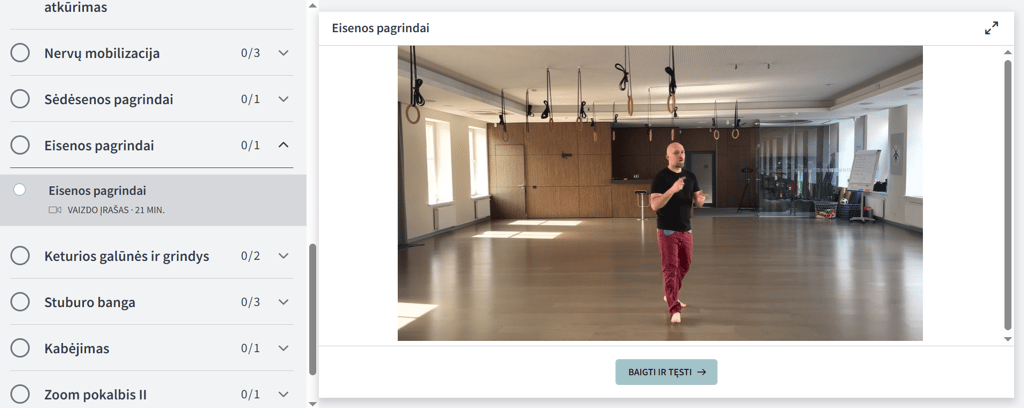
Task: Mark Kabėjimas section circle
Action: tap(20, 348)
